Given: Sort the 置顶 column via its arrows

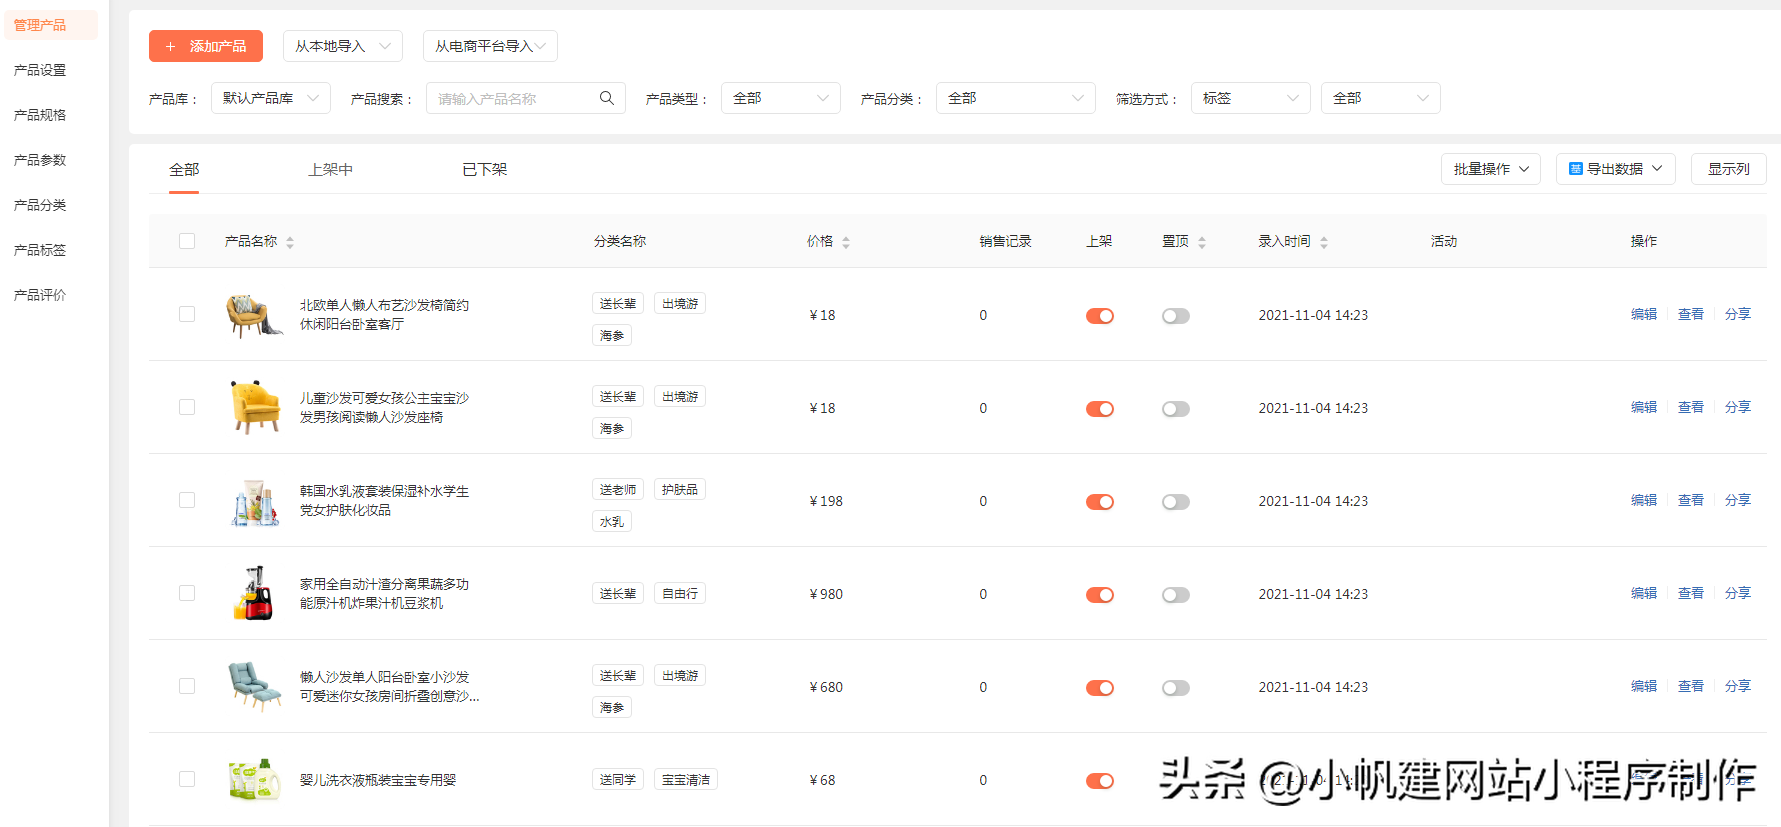Looking at the screenshot, I should pos(1202,242).
